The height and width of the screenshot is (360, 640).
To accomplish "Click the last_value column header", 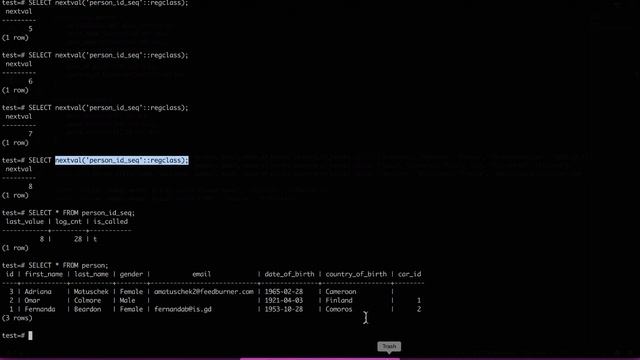I will click(24, 221).
